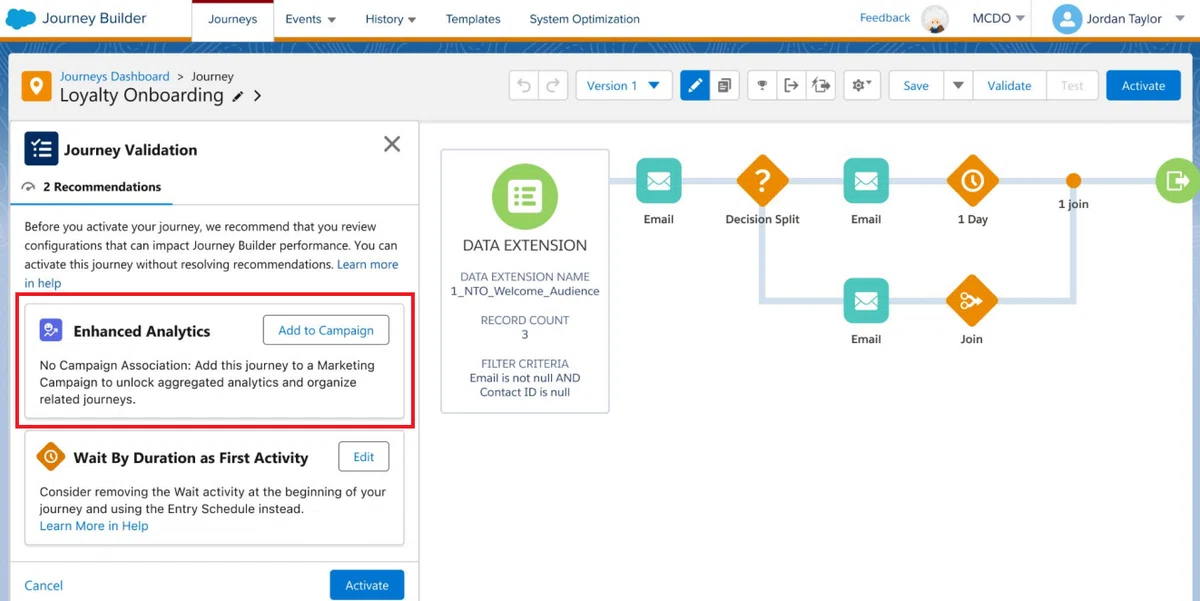Click Cancel in the validation panel
1200x601 pixels.
click(x=44, y=585)
